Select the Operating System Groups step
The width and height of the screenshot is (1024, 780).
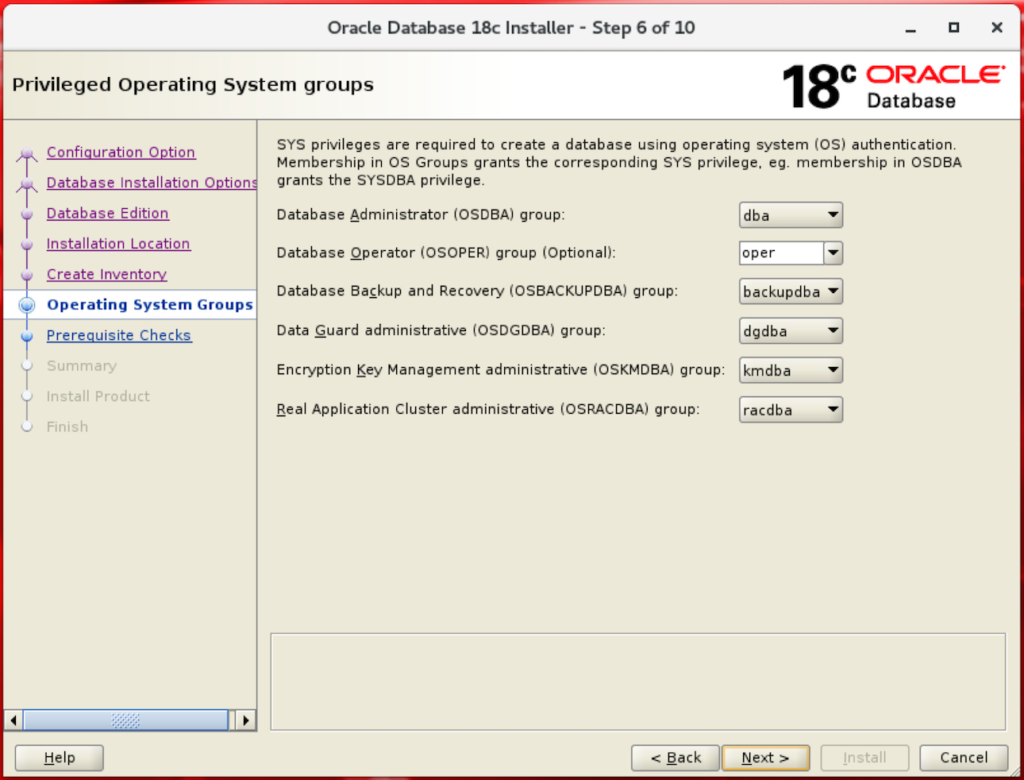[x=150, y=304]
